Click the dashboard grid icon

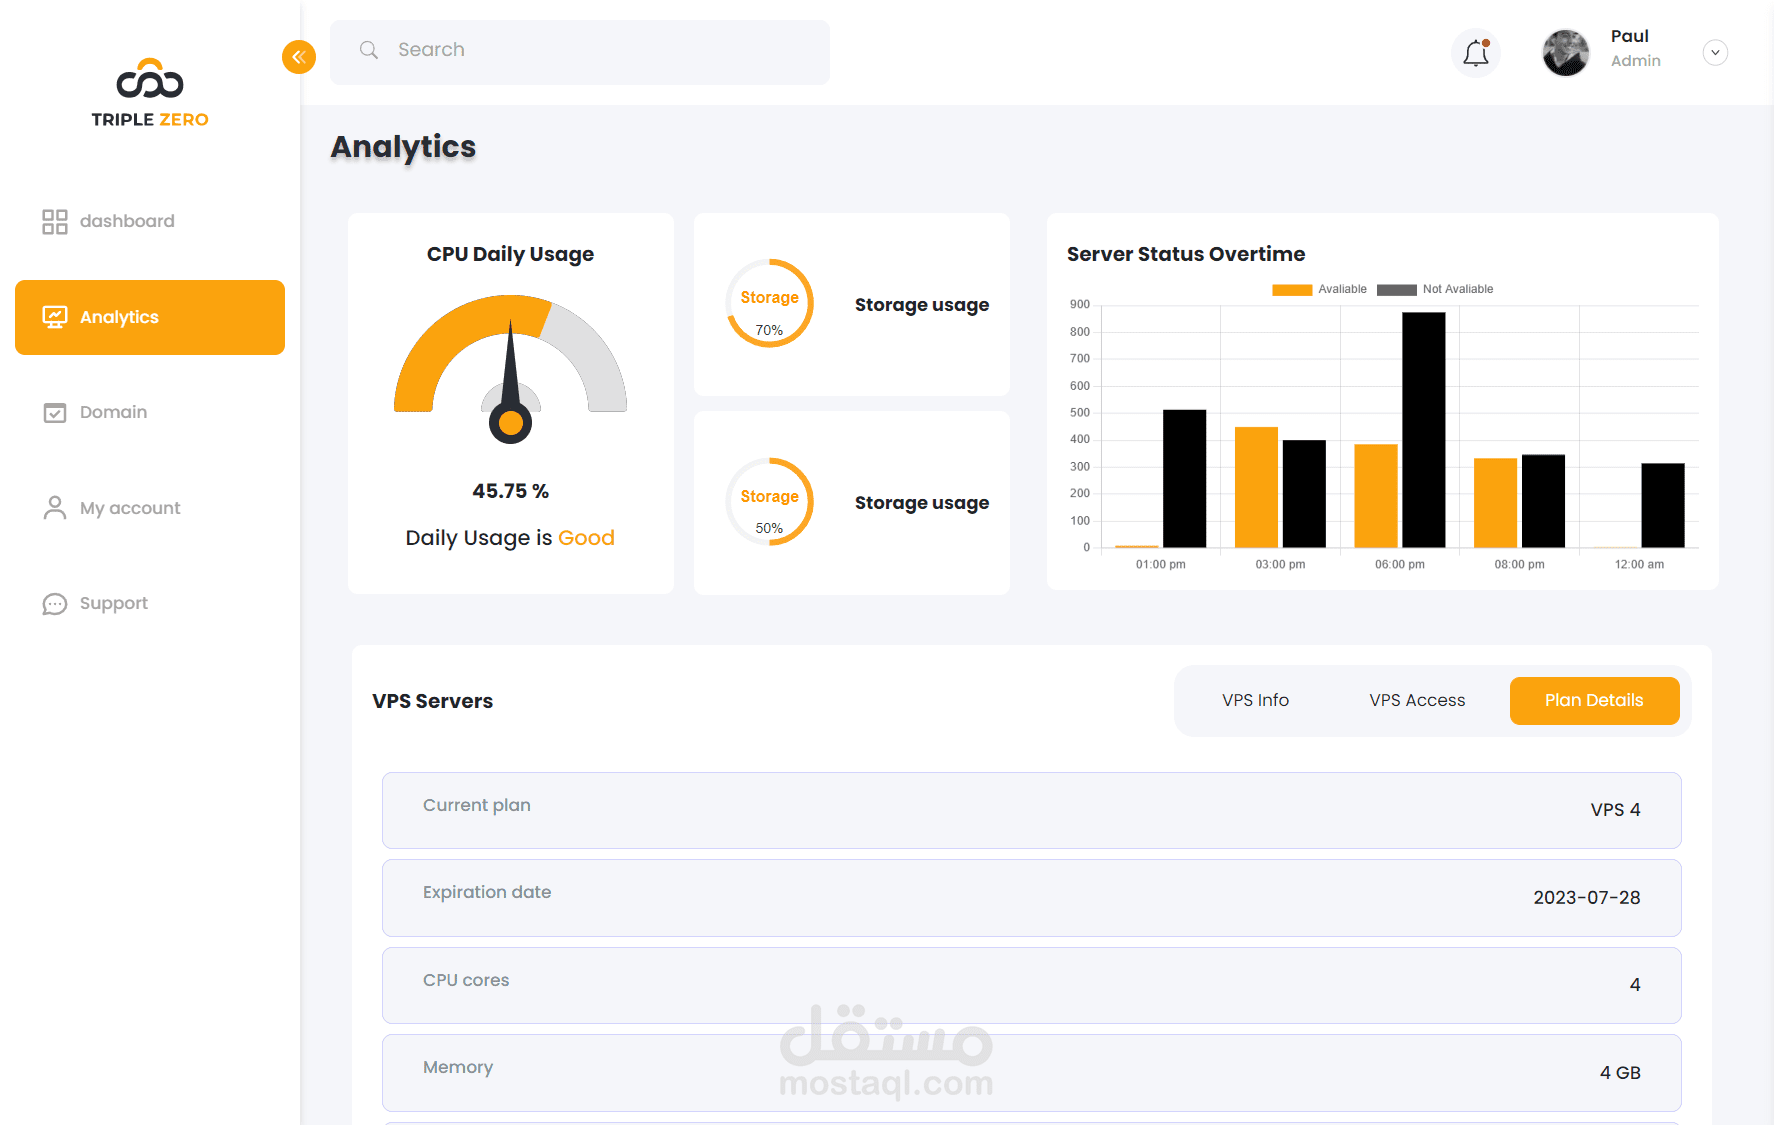(55, 222)
